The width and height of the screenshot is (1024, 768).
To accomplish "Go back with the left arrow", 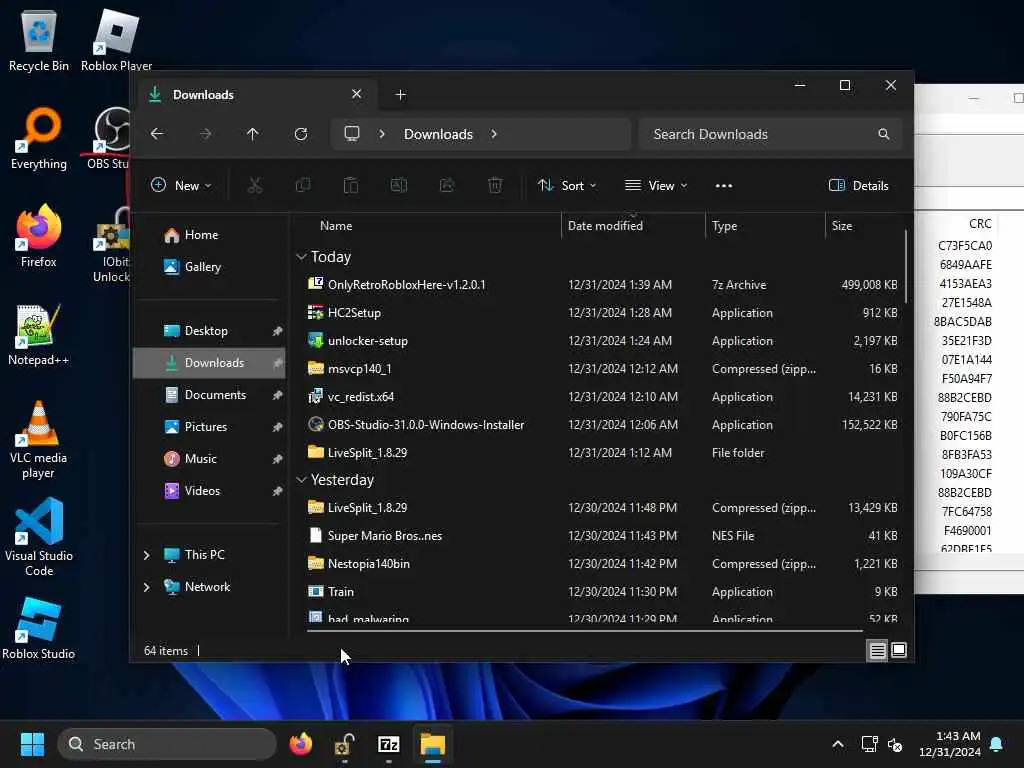I will 157,134.
